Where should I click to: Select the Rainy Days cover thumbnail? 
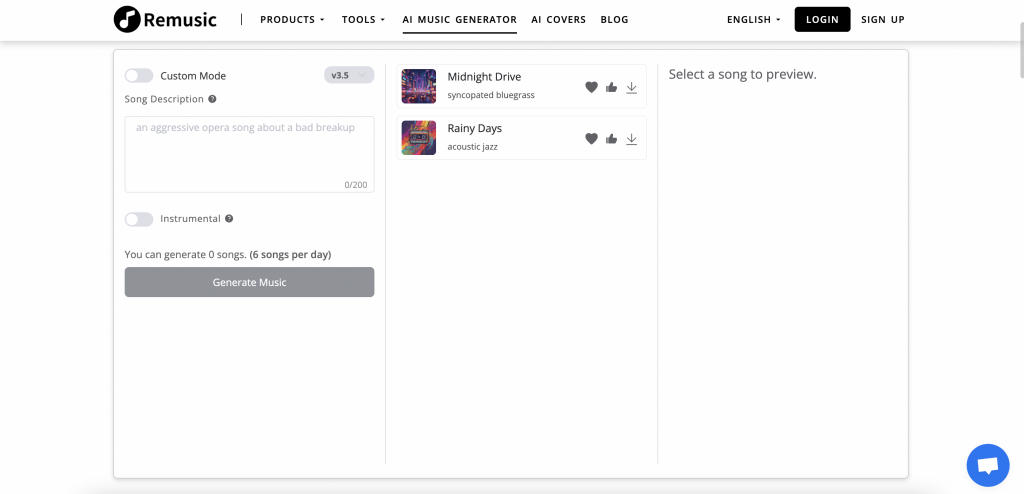pyautogui.click(x=419, y=138)
